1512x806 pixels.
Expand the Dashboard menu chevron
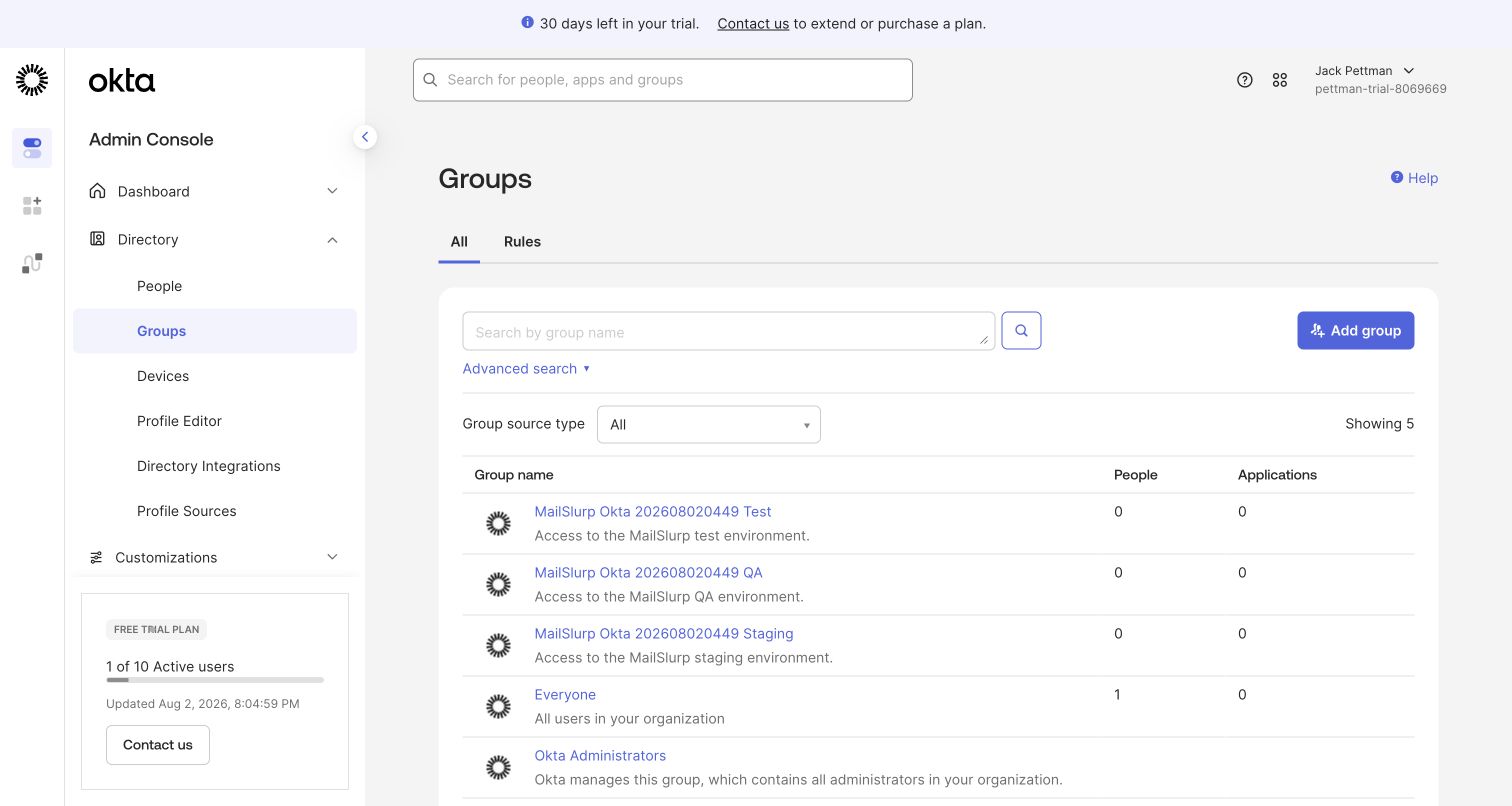point(333,191)
